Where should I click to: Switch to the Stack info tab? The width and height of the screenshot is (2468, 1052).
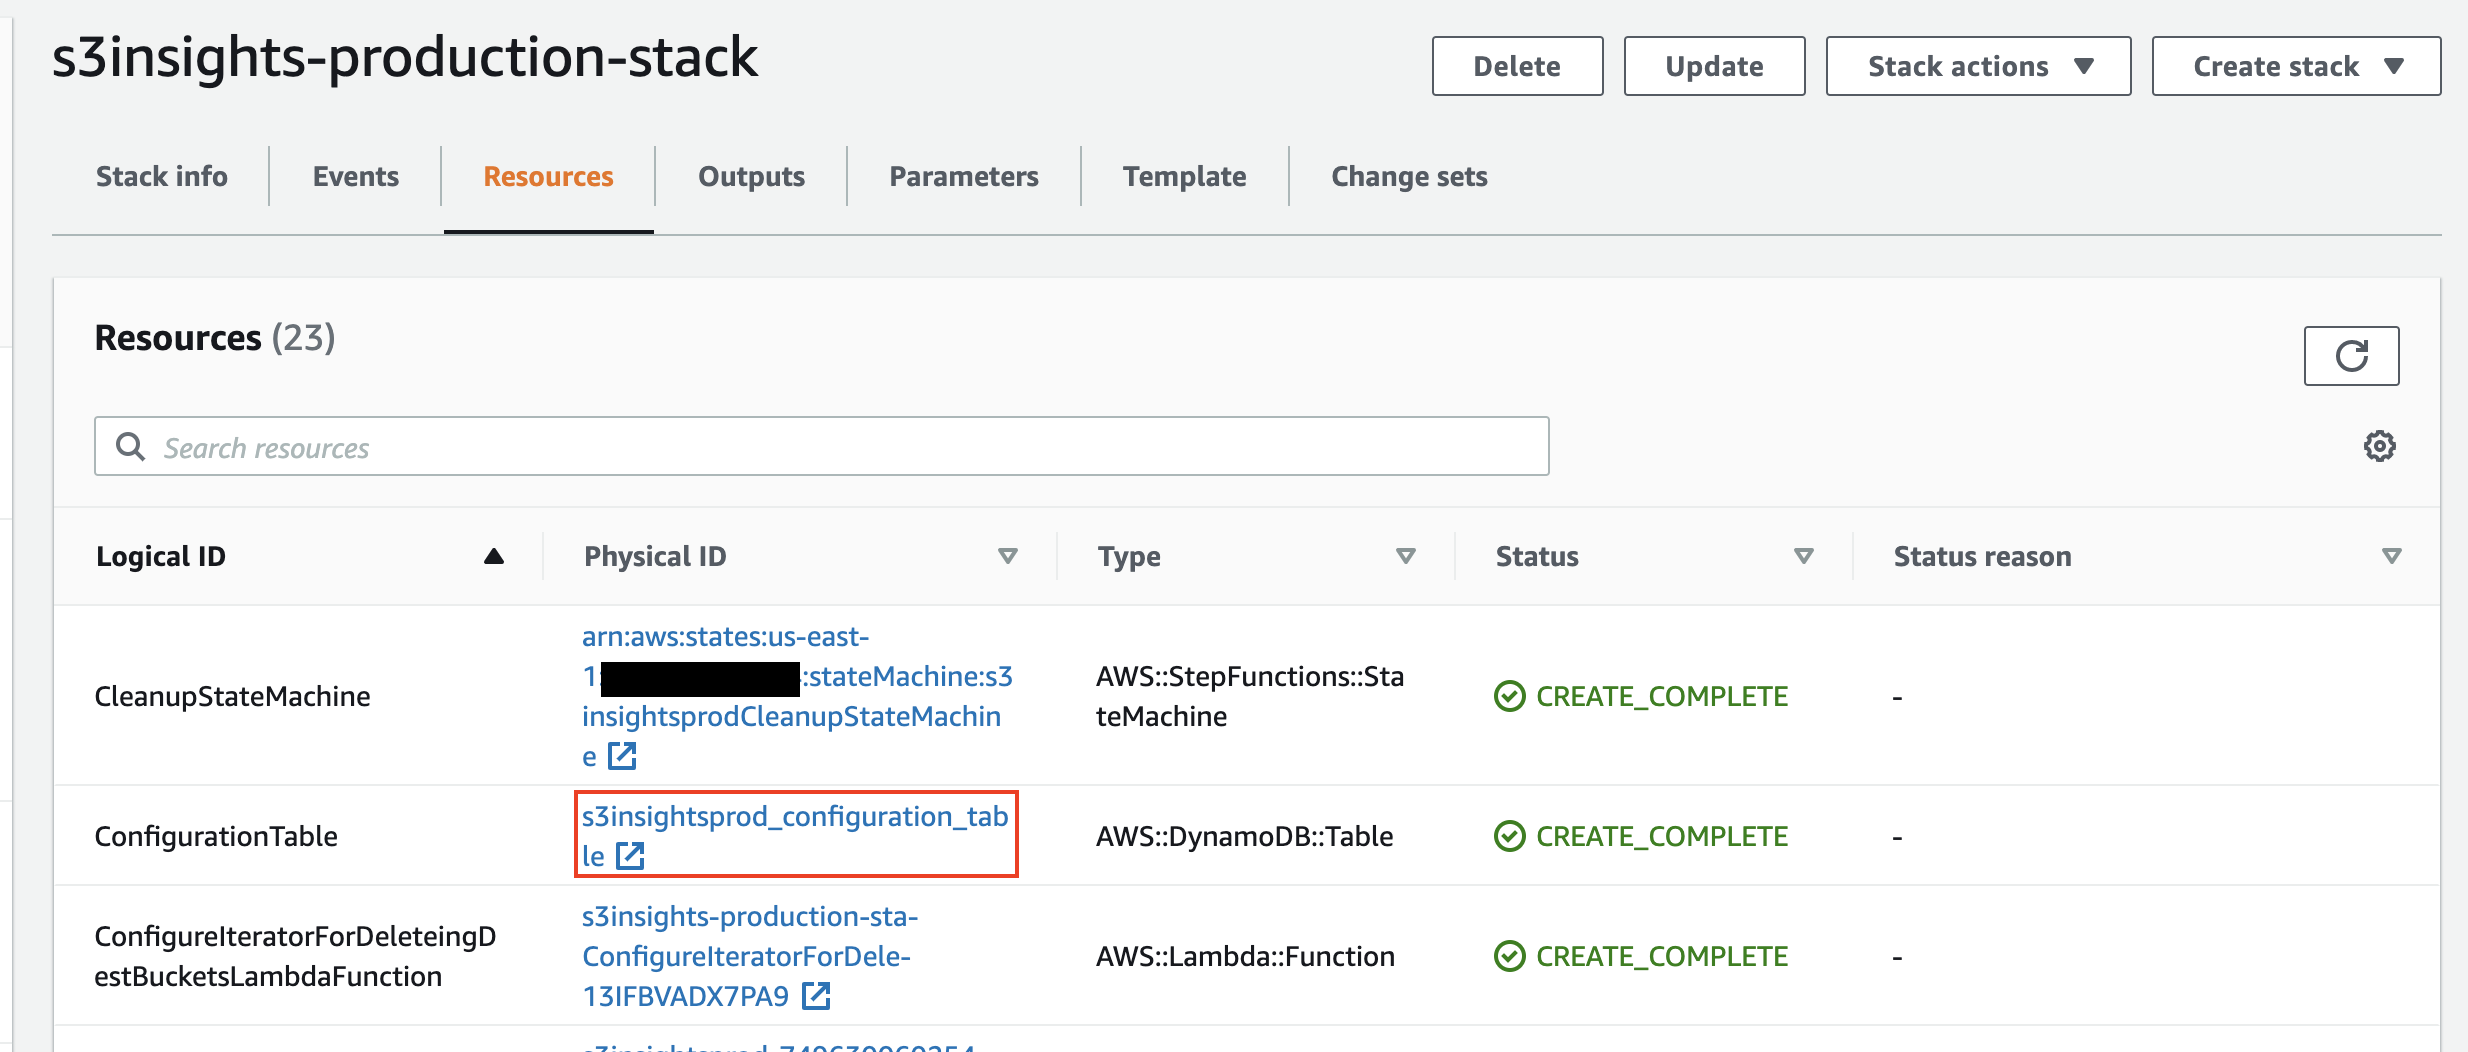(x=161, y=176)
